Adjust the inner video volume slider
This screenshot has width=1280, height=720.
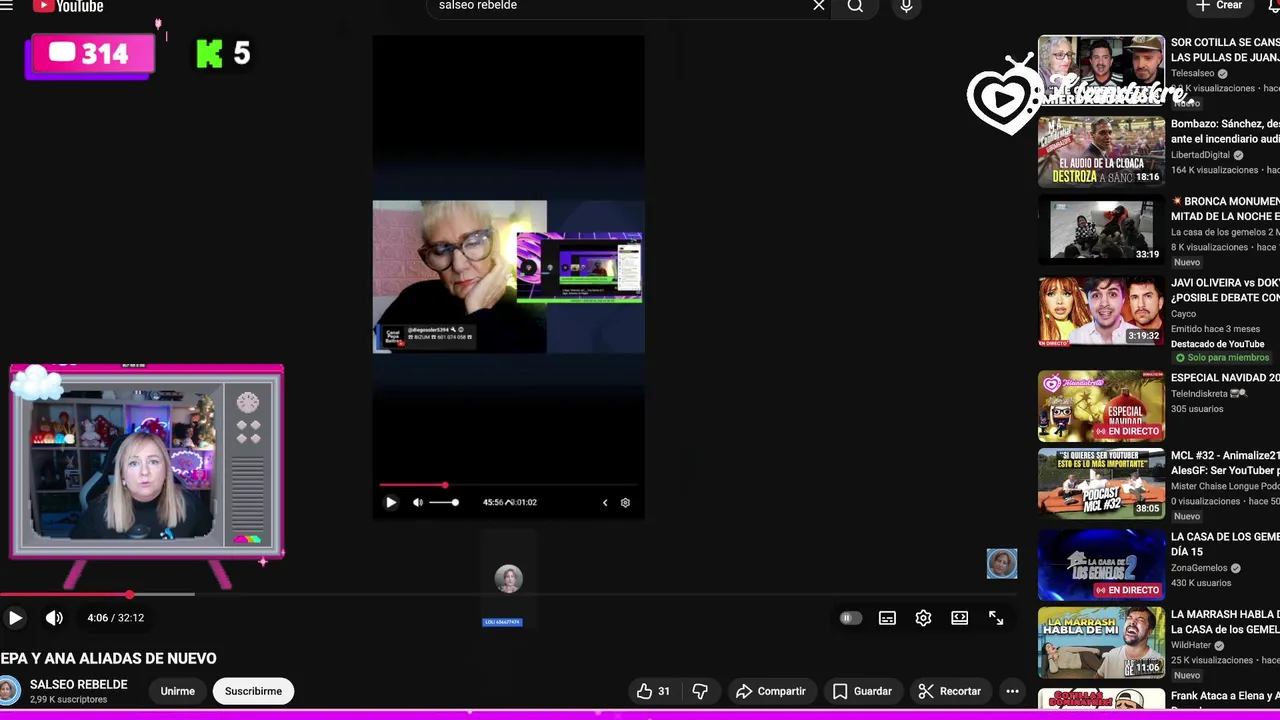444,502
